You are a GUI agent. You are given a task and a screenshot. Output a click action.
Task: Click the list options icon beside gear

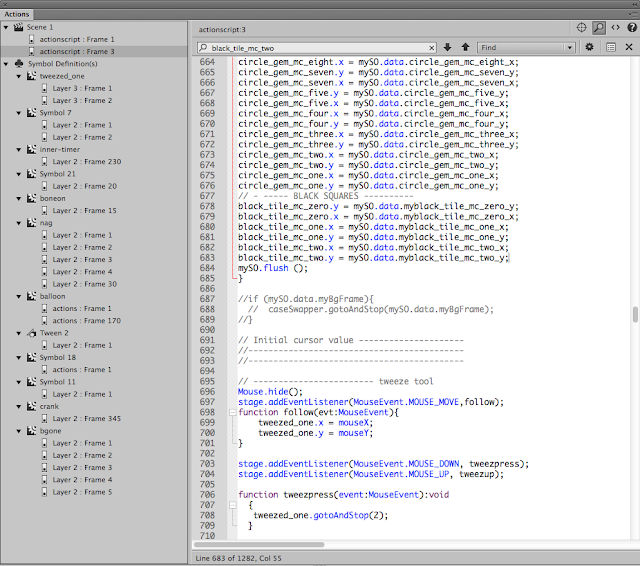click(611, 47)
